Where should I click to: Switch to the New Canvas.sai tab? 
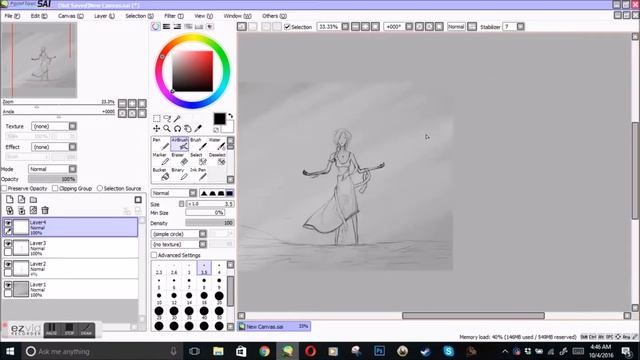[274, 327]
